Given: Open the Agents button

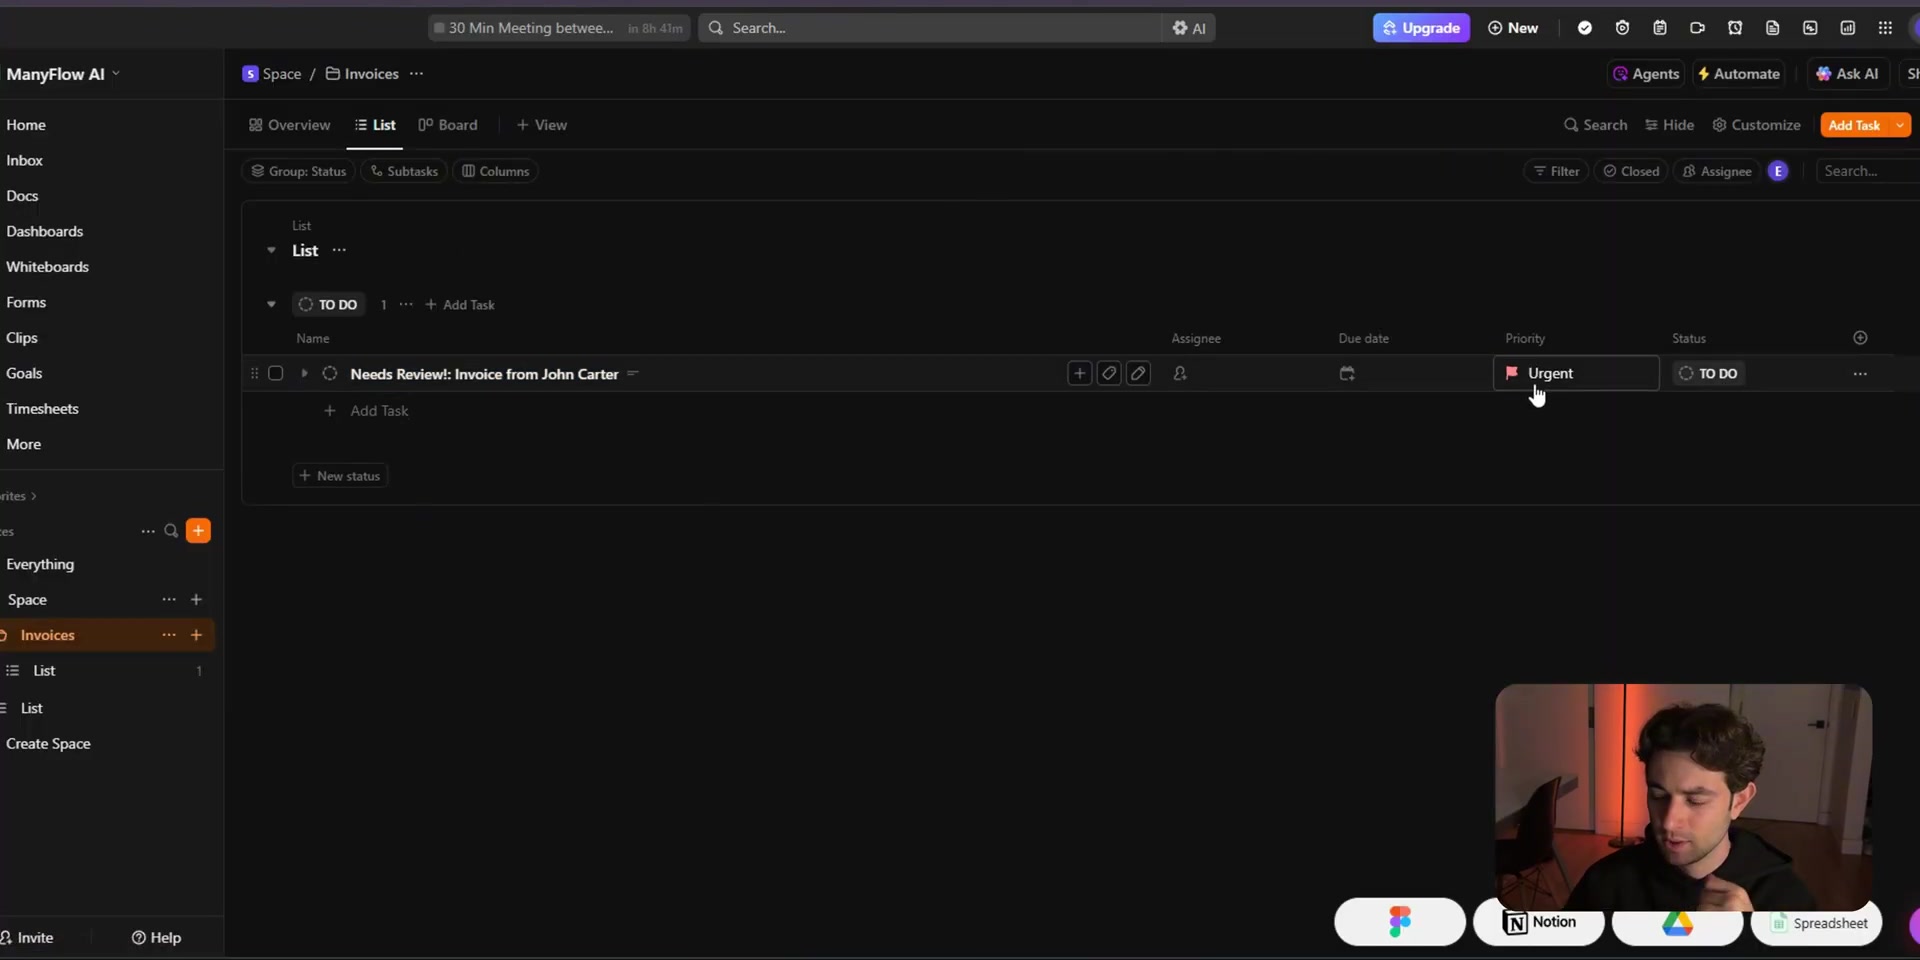Looking at the screenshot, I should tap(1645, 74).
